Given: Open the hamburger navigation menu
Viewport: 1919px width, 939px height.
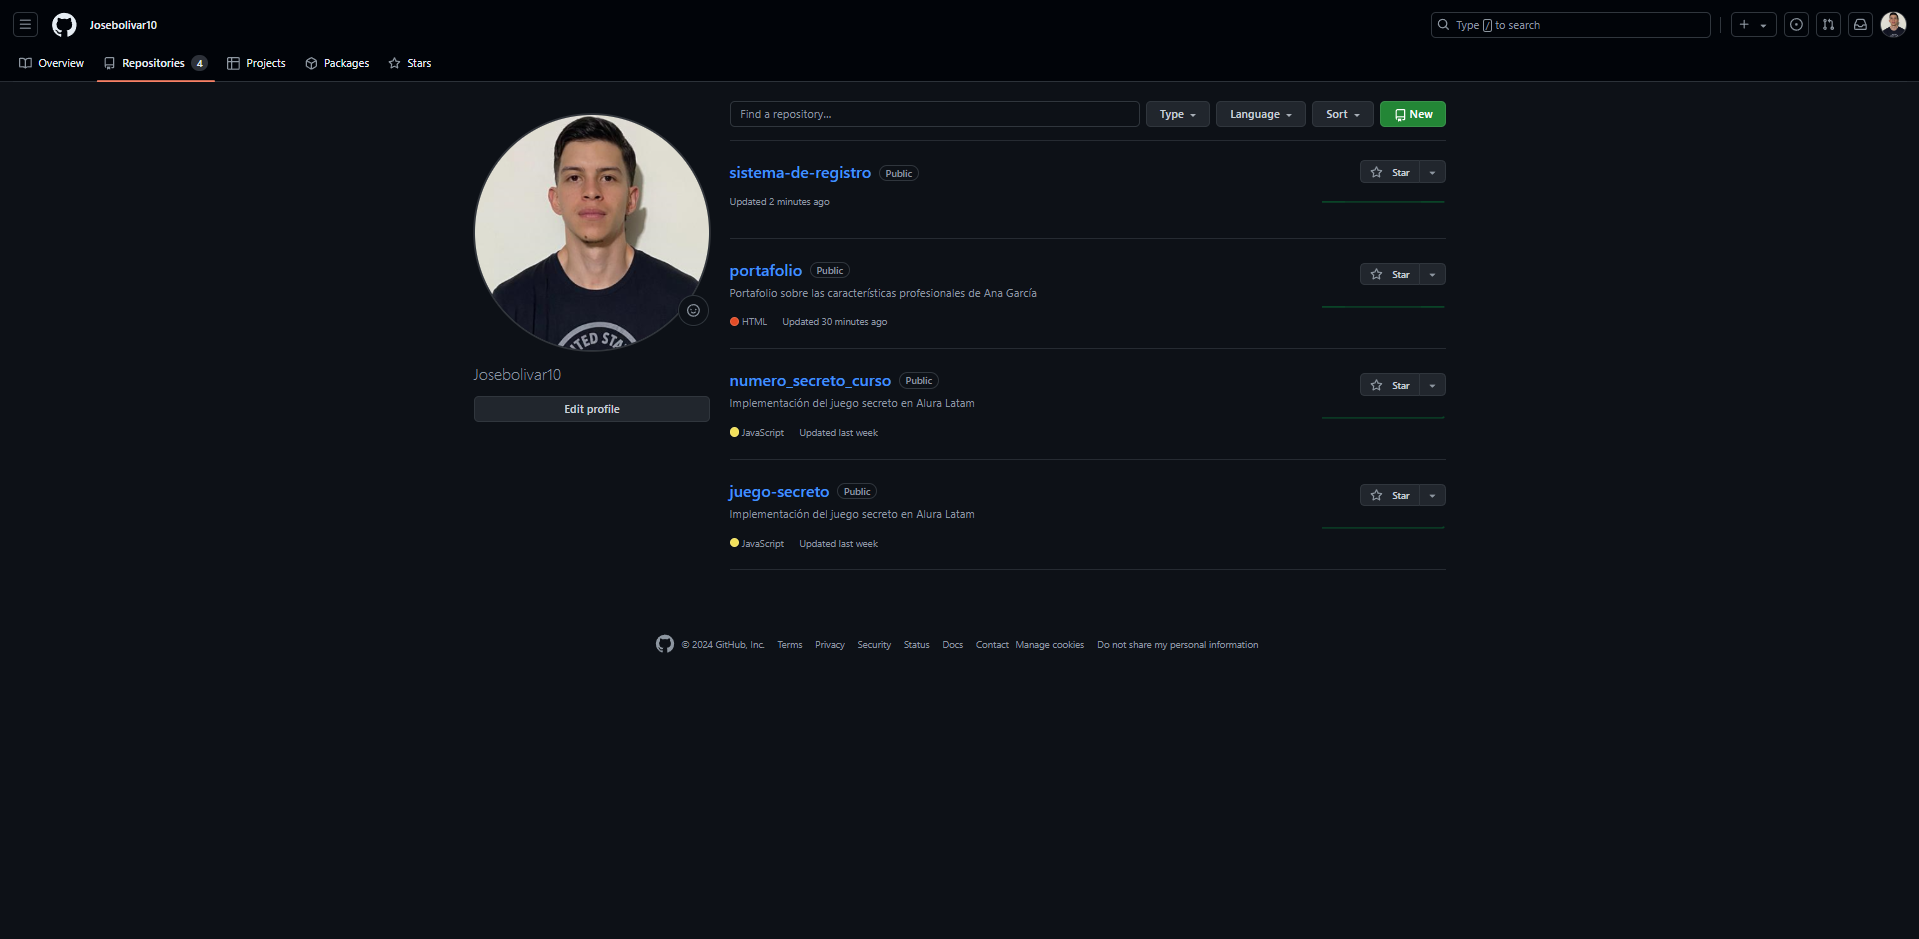Looking at the screenshot, I should [26, 25].
